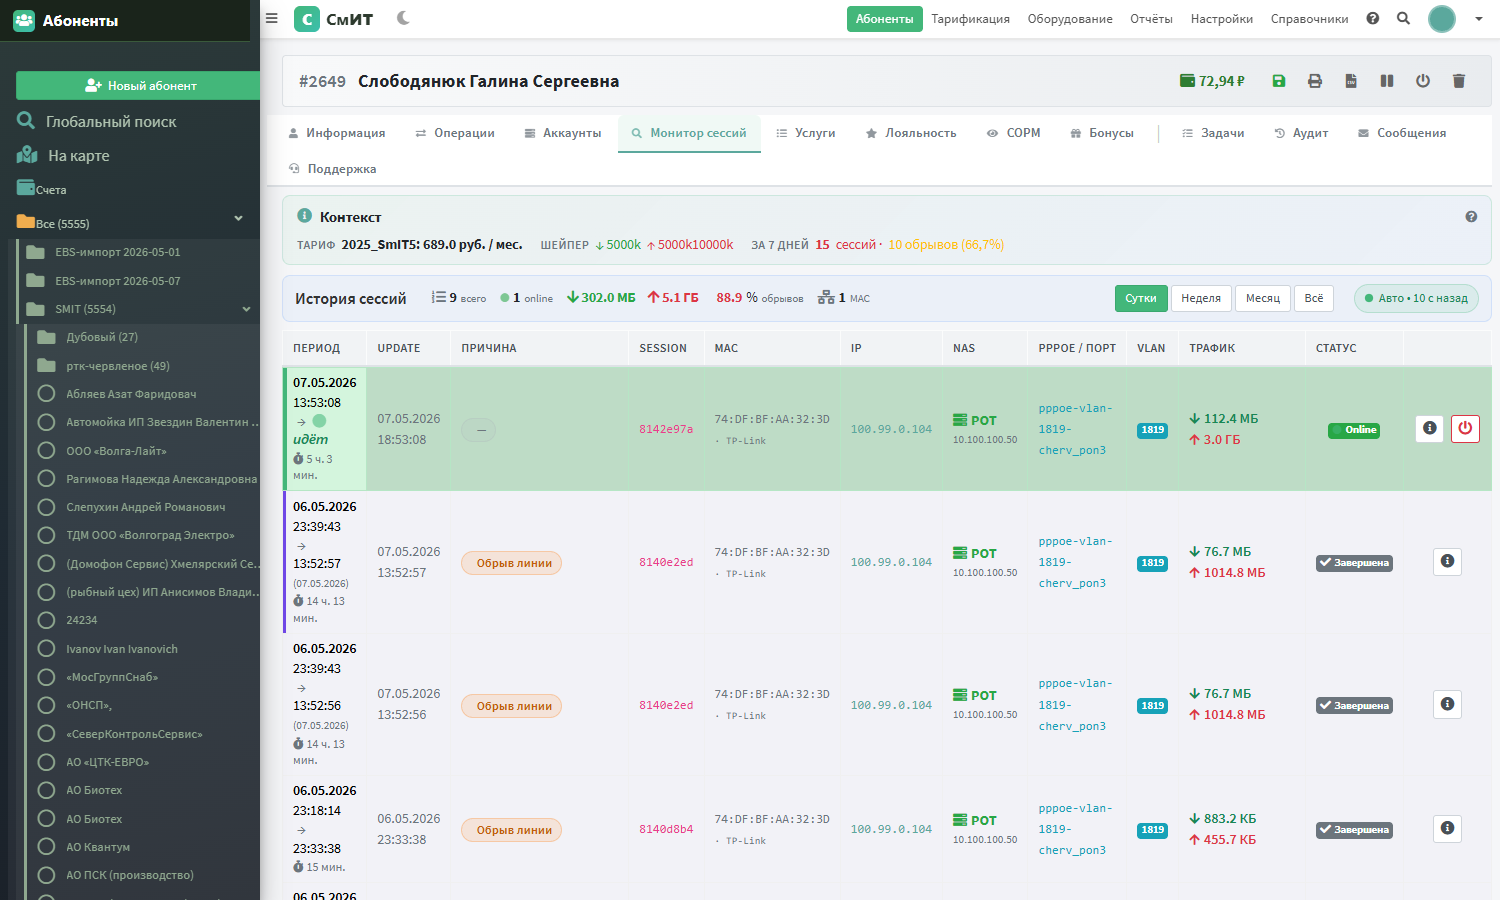Filter sessions by Неделя
Viewport: 1500px width, 900px height.
[1200, 298]
